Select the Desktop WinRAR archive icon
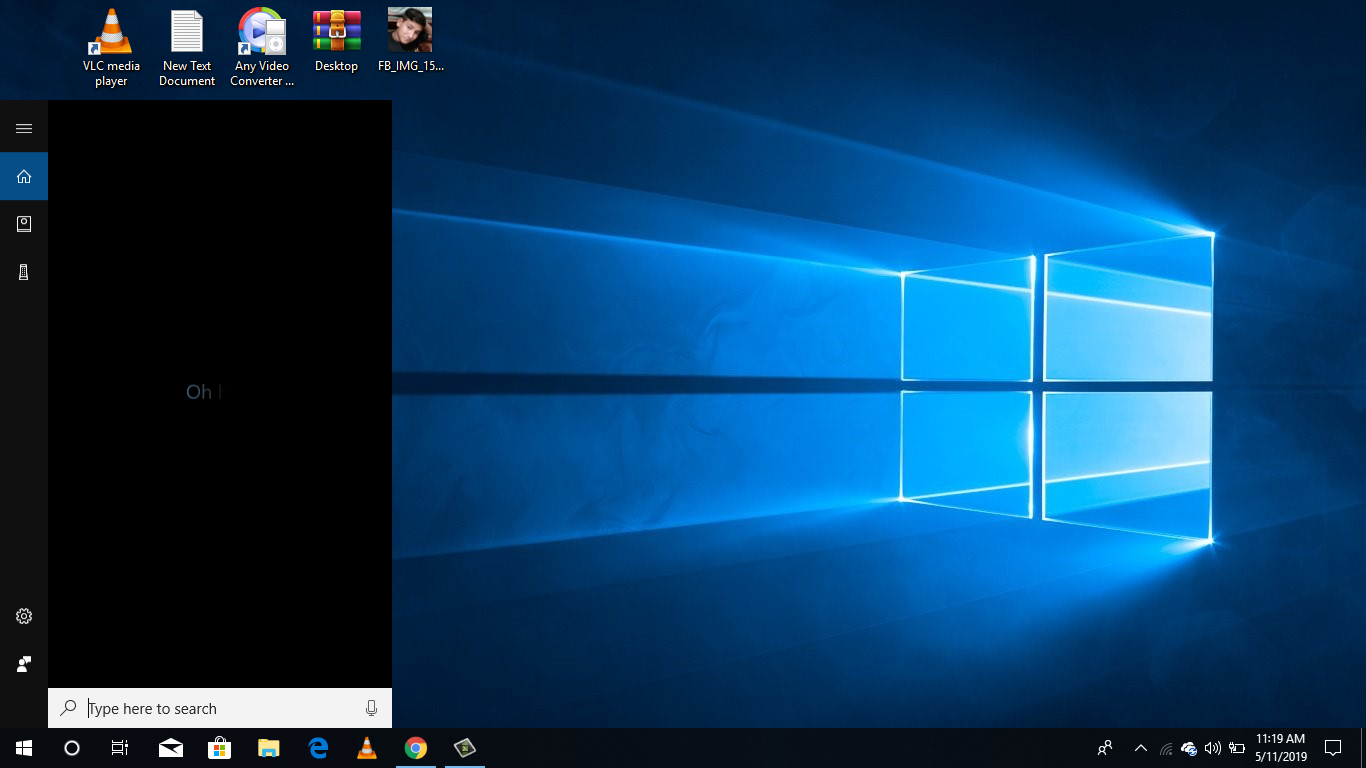 [336, 41]
